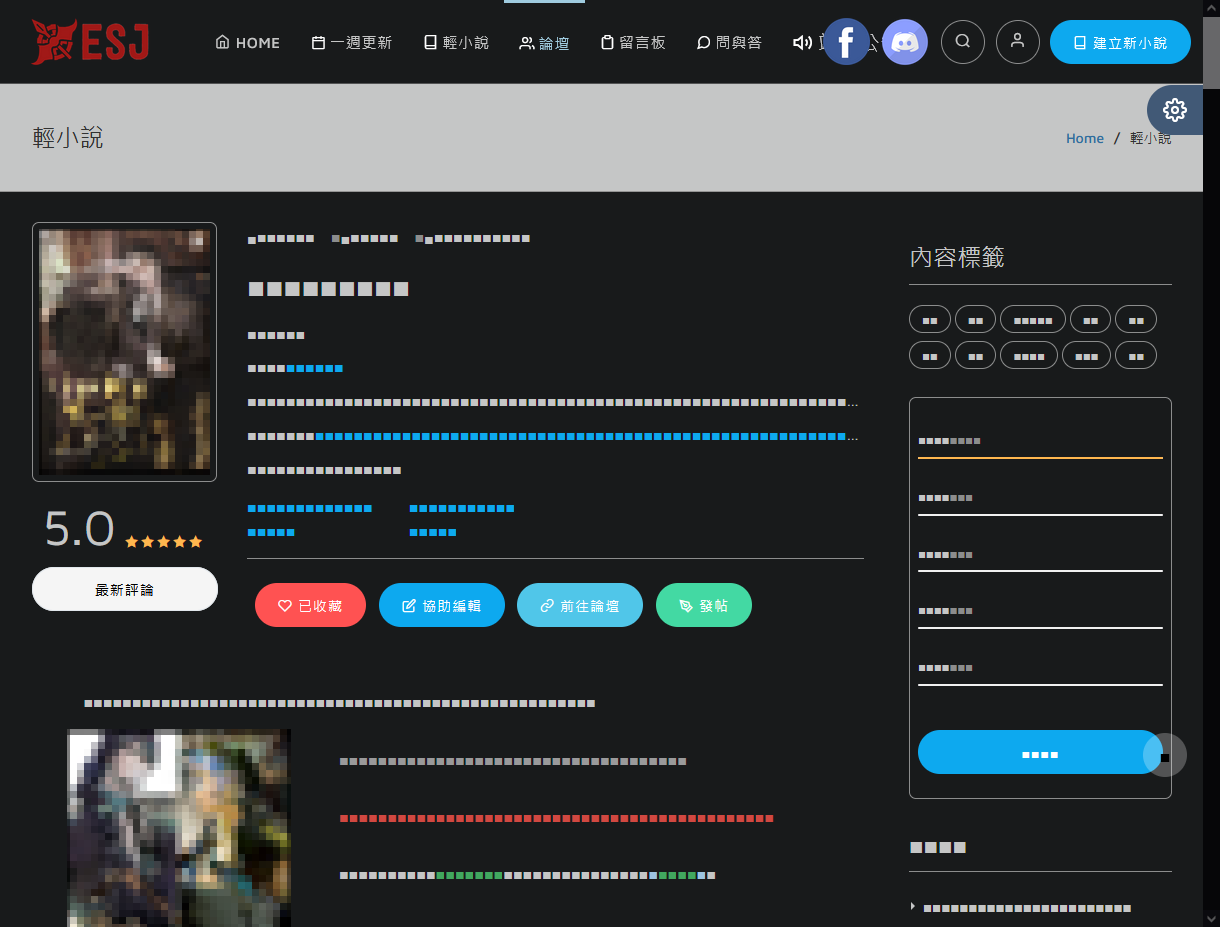The height and width of the screenshot is (927, 1220).
Task: Navigate to 論壇 from the top menu
Action: click(x=544, y=43)
